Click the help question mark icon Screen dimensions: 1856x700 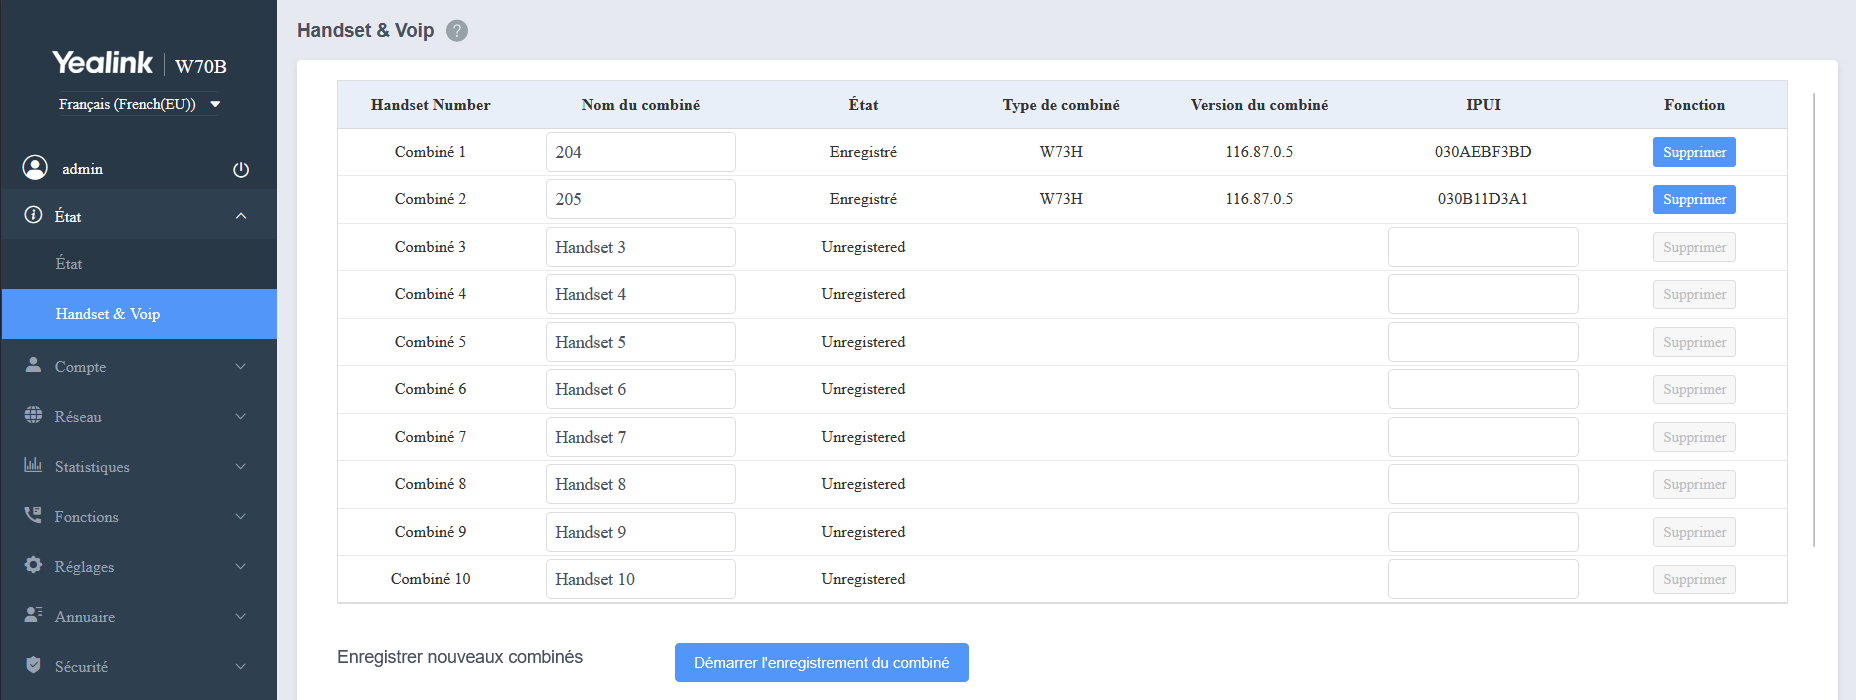tap(456, 31)
